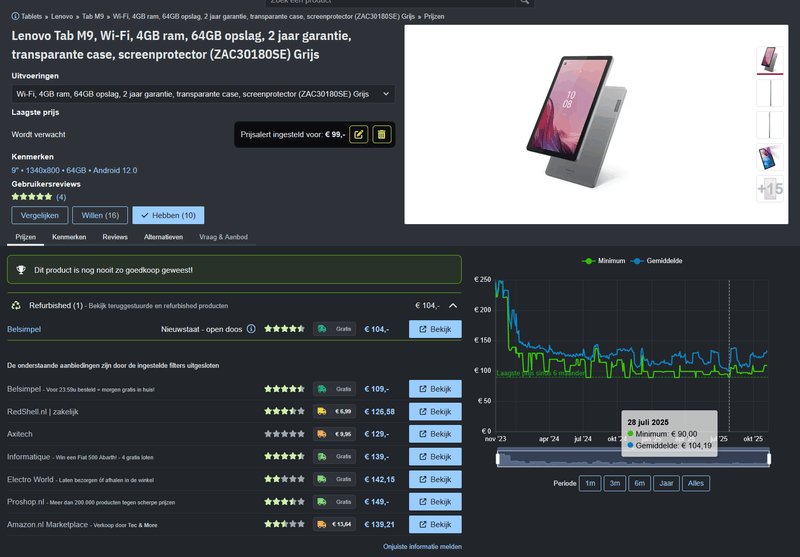The image size is (800, 557).
Task: Select the first product thumbnail
Action: click(x=770, y=60)
